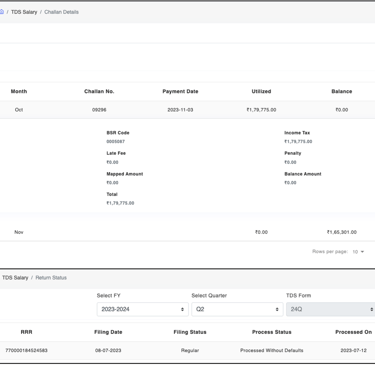Click the Balance column header

[x=342, y=91]
